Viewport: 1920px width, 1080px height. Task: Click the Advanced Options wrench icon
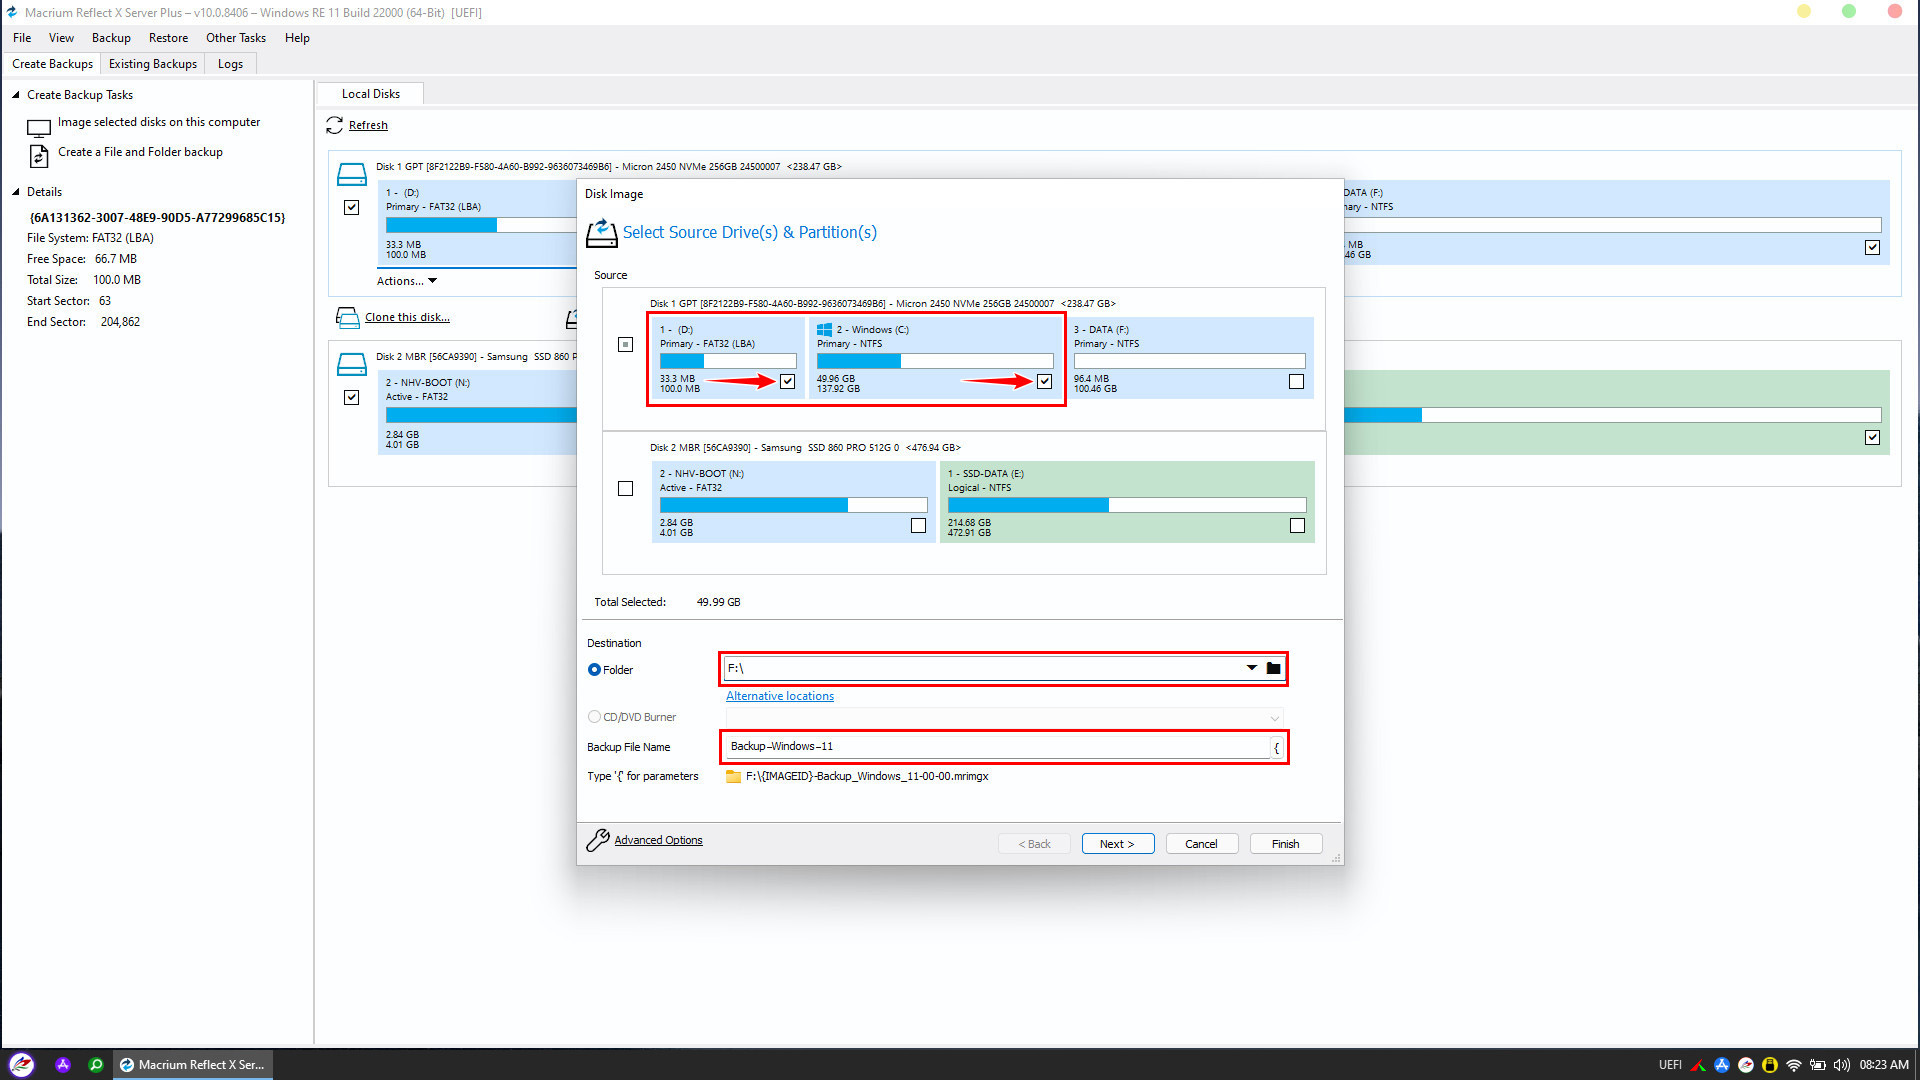(598, 840)
